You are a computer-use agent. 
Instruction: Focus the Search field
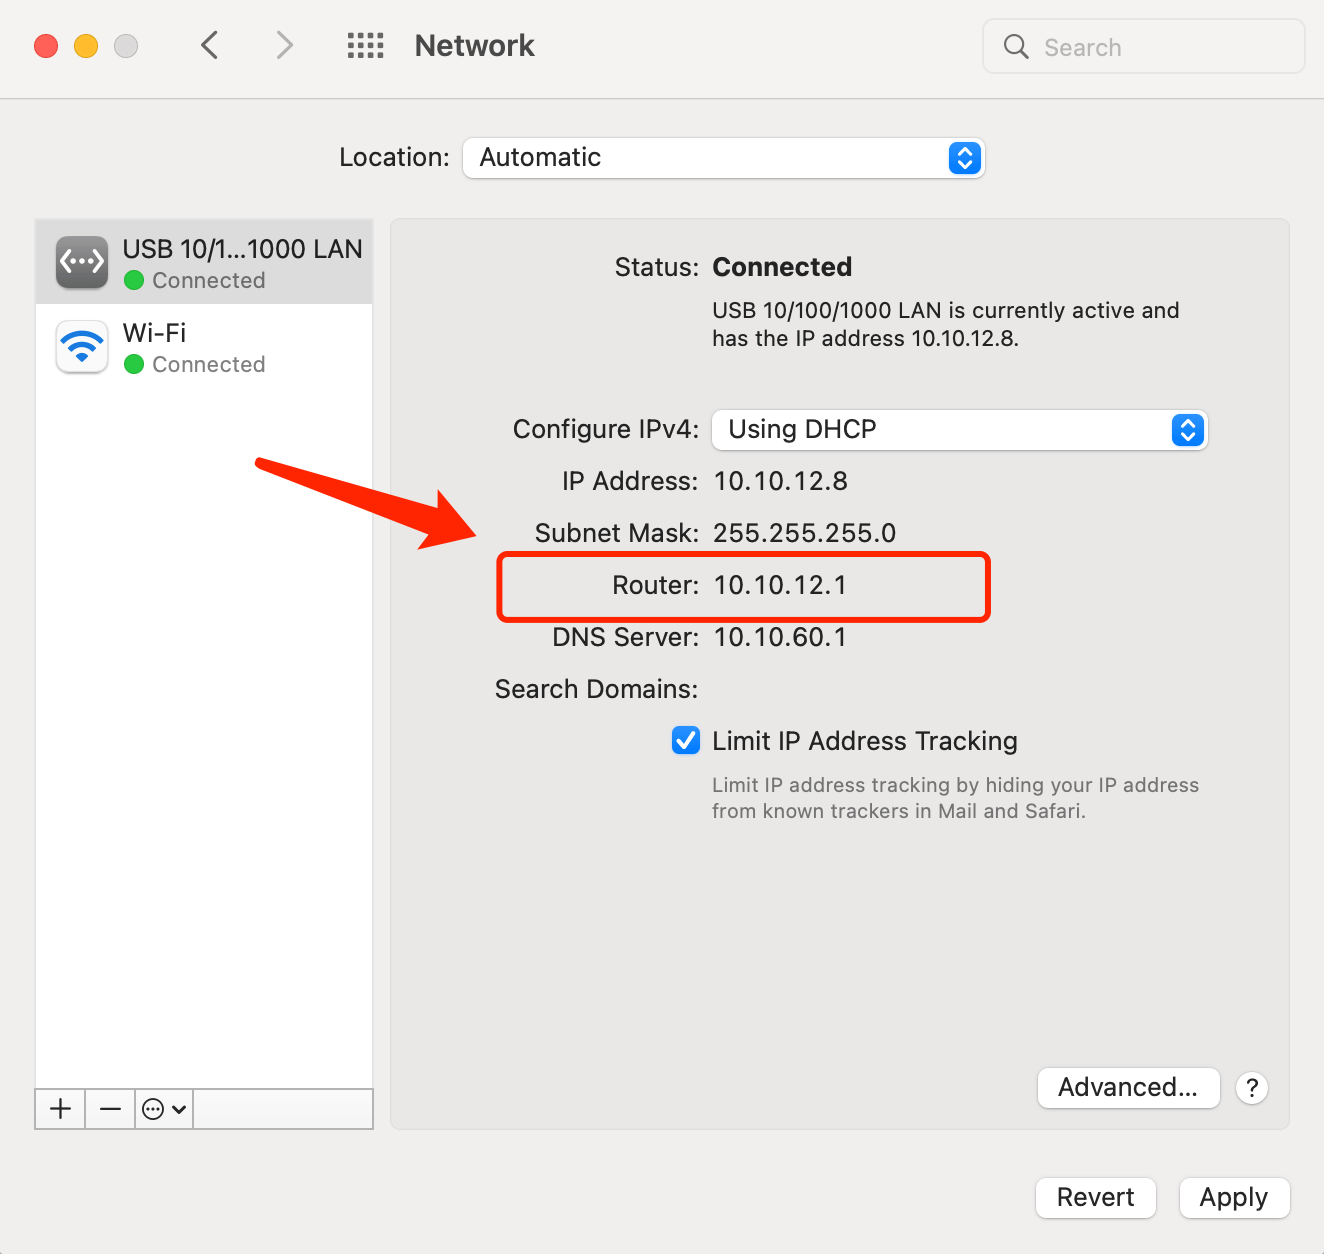tap(1144, 46)
